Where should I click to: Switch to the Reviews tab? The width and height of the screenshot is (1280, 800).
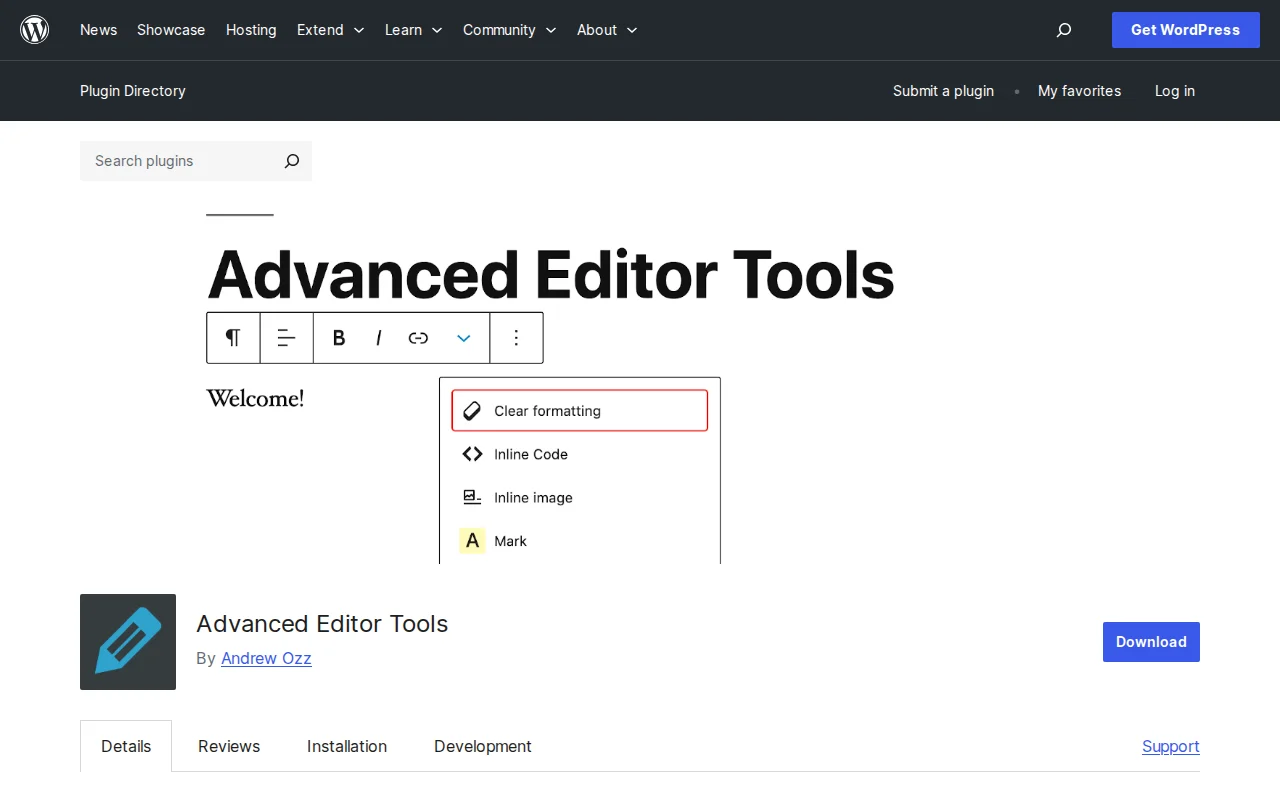pyautogui.click(x=228, y=746)
